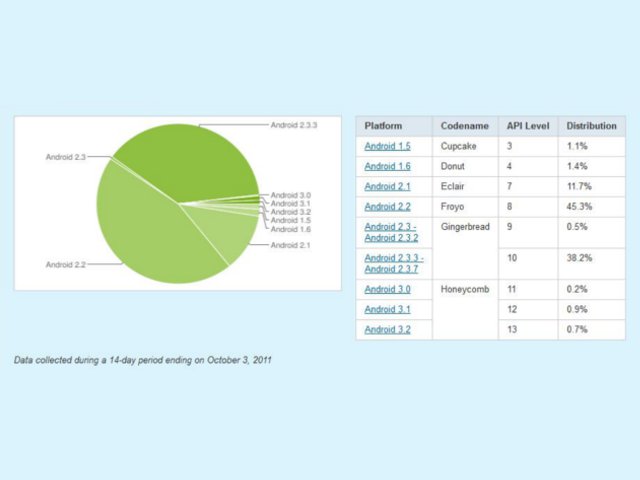640x480 pixels.
Task: Click the Platform column header
Action: point(384,126)
